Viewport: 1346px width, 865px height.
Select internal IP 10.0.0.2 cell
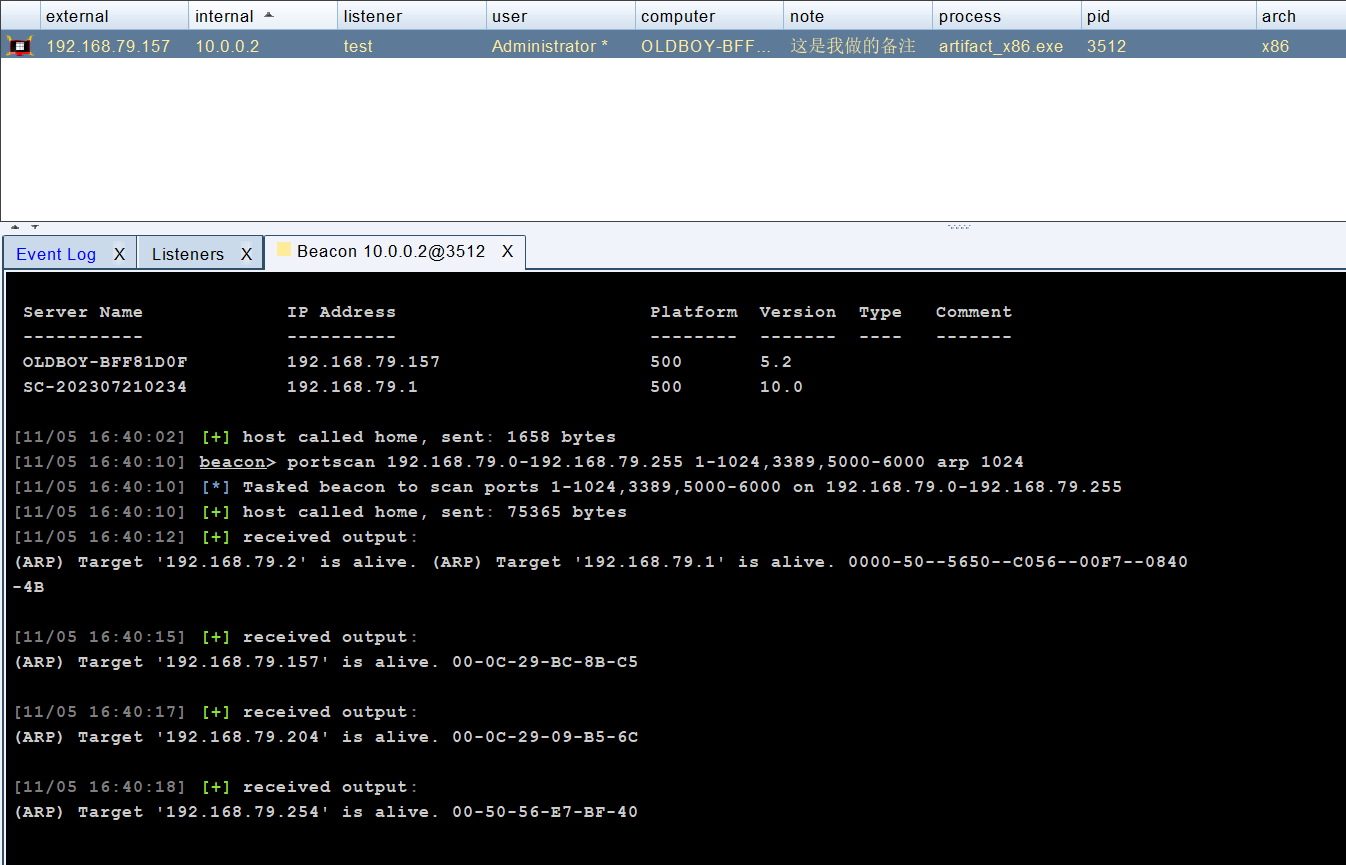tap(227, 46)
